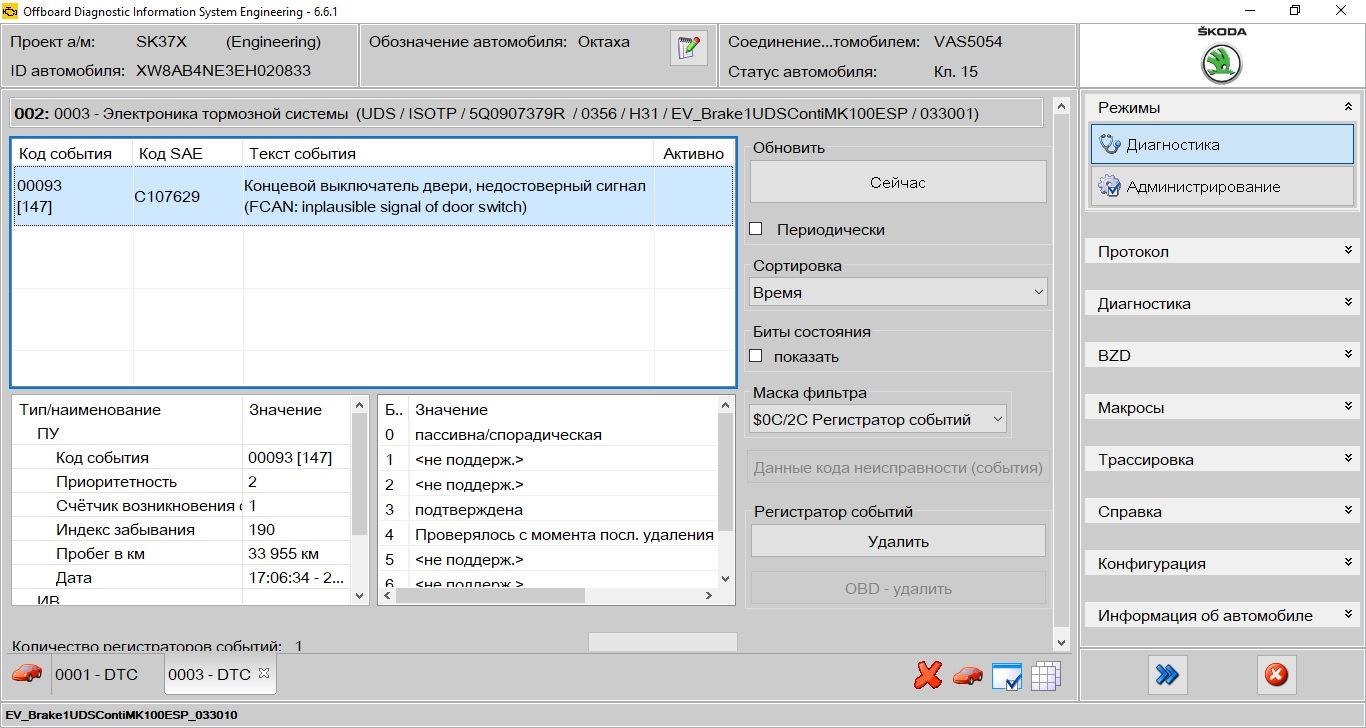The height and width of the screenshot is (728, 1366).
Task: Click the red X cancel icon in bottom toolbar
Action: (x=928, y=676)
